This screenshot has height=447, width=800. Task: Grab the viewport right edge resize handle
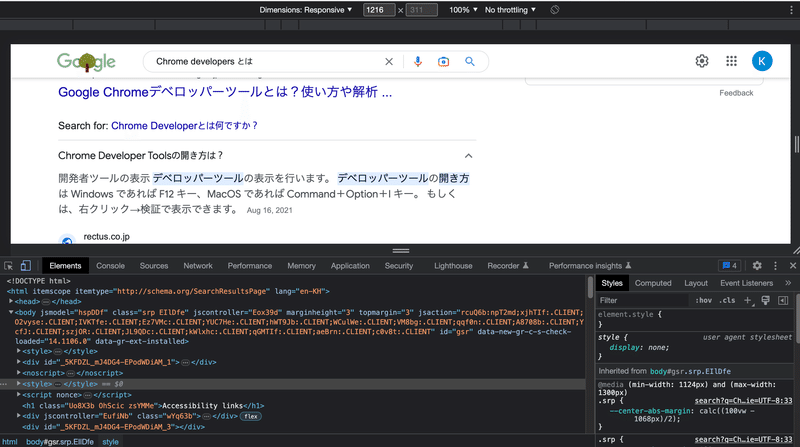796,144
